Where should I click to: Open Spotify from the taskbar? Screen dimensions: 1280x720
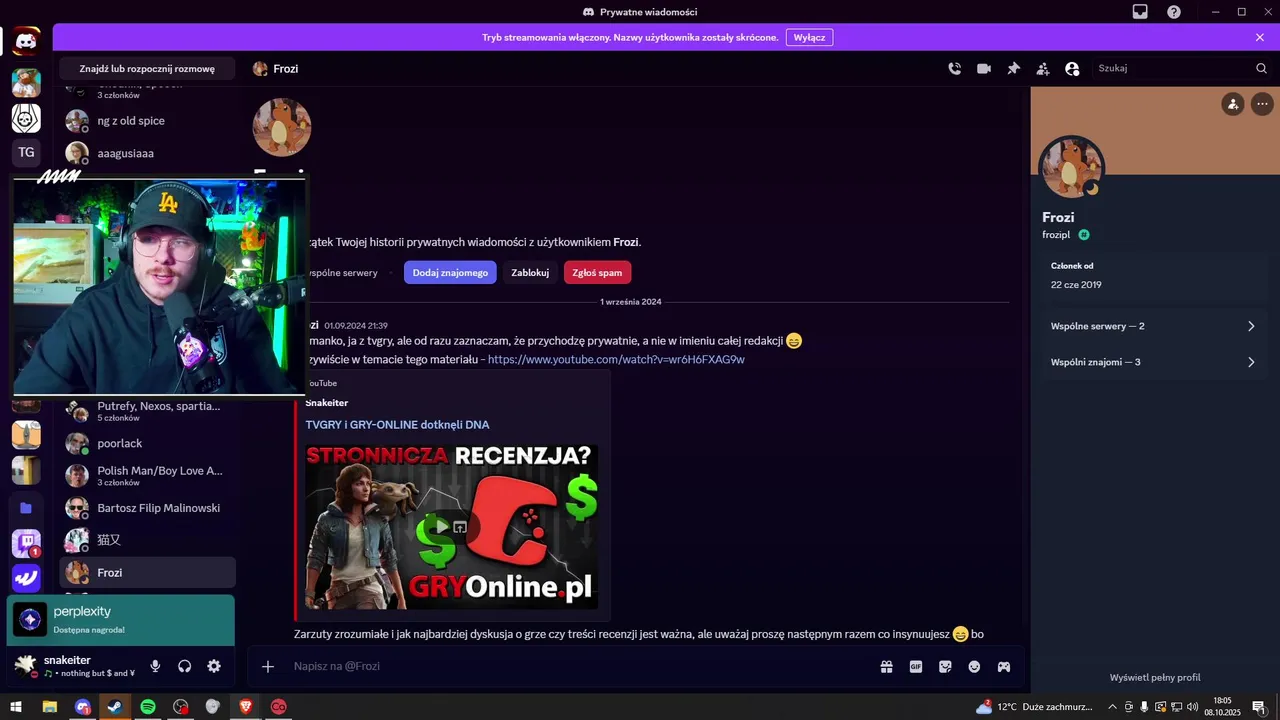(148, 707)
